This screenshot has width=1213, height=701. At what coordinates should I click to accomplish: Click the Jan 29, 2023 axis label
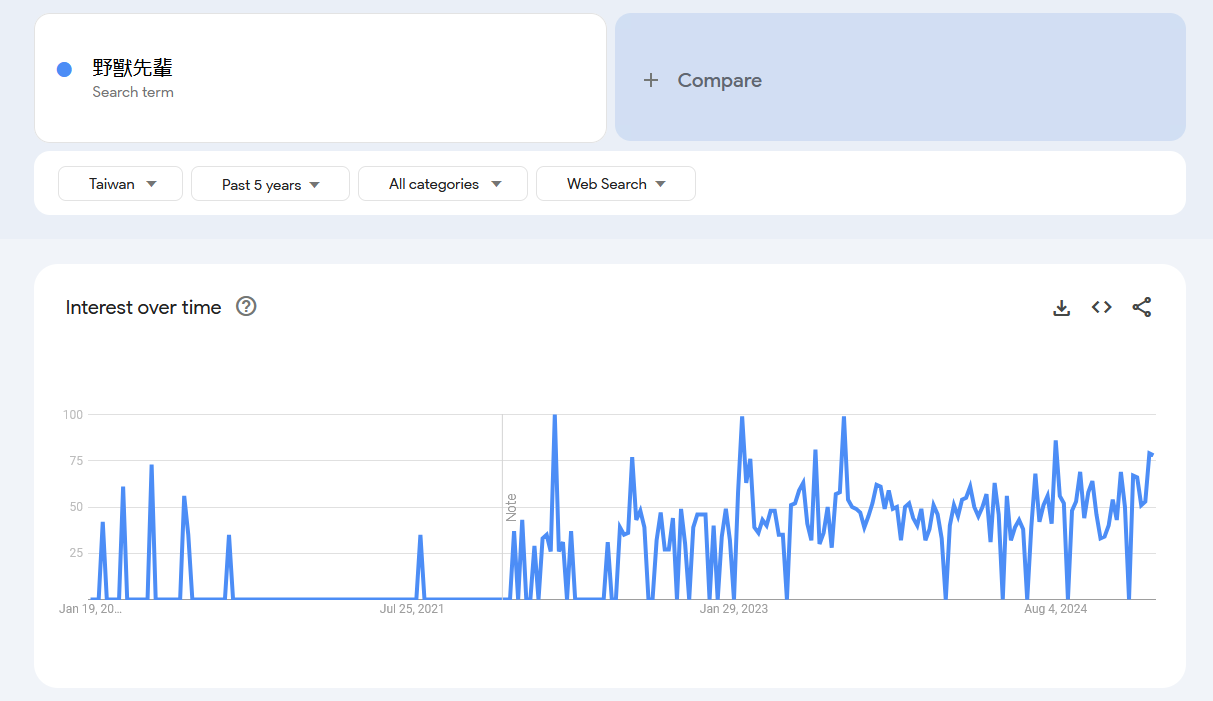click(733, 609)
